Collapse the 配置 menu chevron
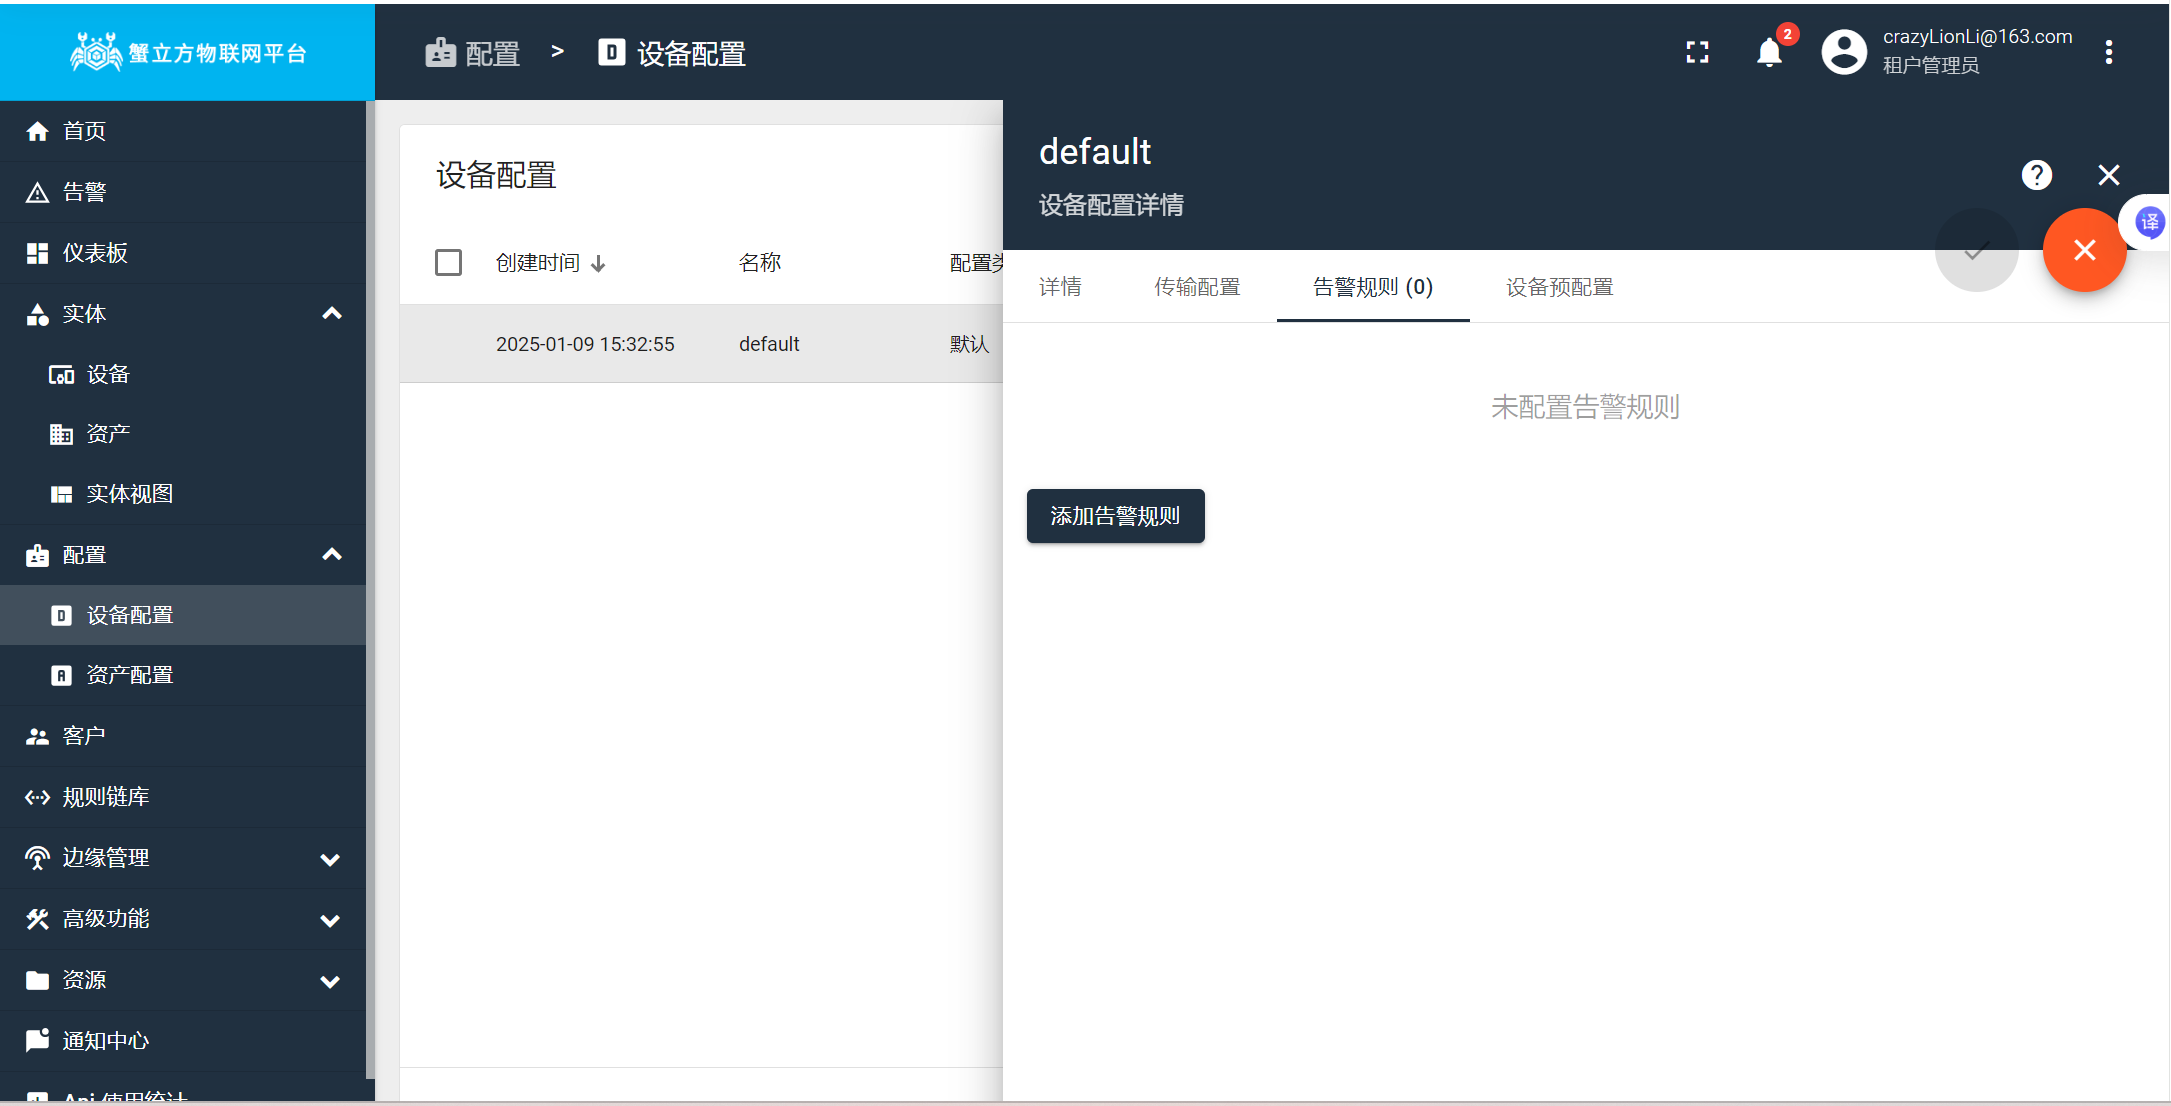This screenshot has width=2171, height=1106. (332, 555)
